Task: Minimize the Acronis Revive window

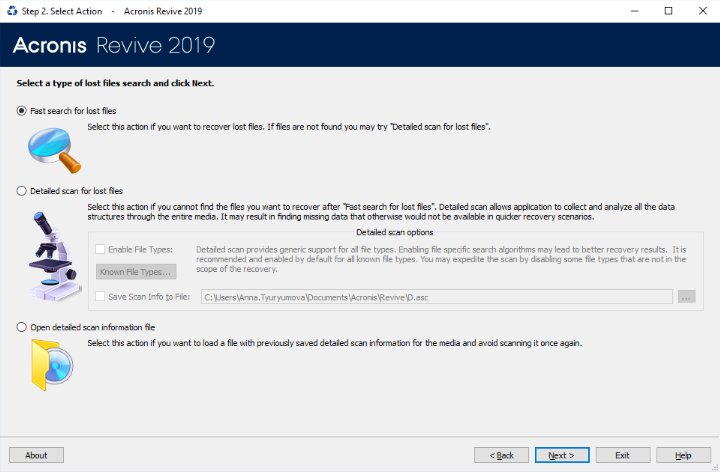Action: pos(635,11)
